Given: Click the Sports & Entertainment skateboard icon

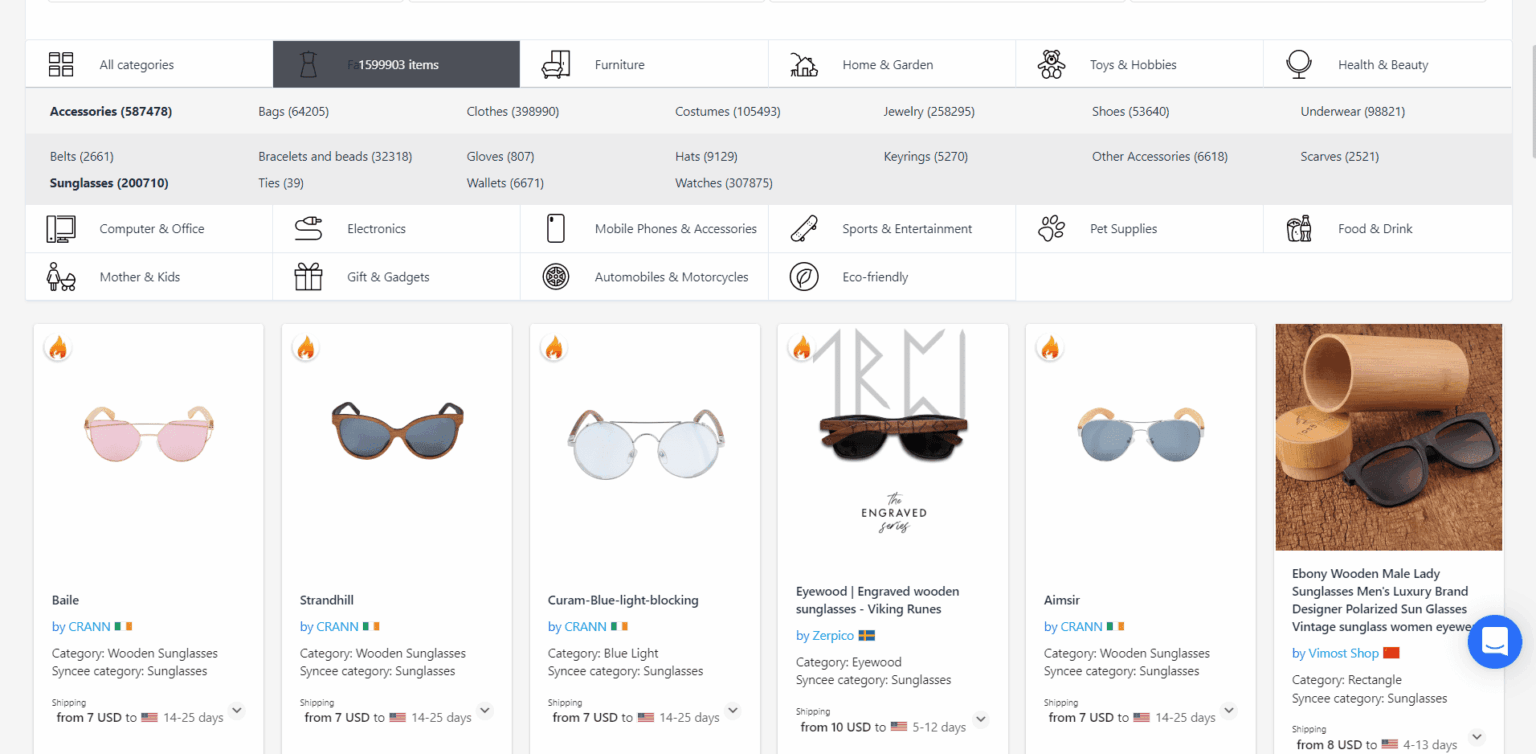Looking at the screenshot, I should pyautogui.click(x=804, y=228).
